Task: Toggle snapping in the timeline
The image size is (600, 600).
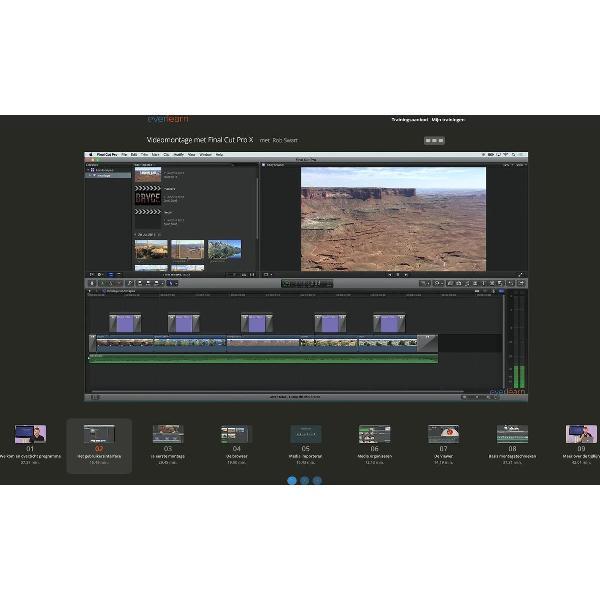Action: (x=501, y=291)
